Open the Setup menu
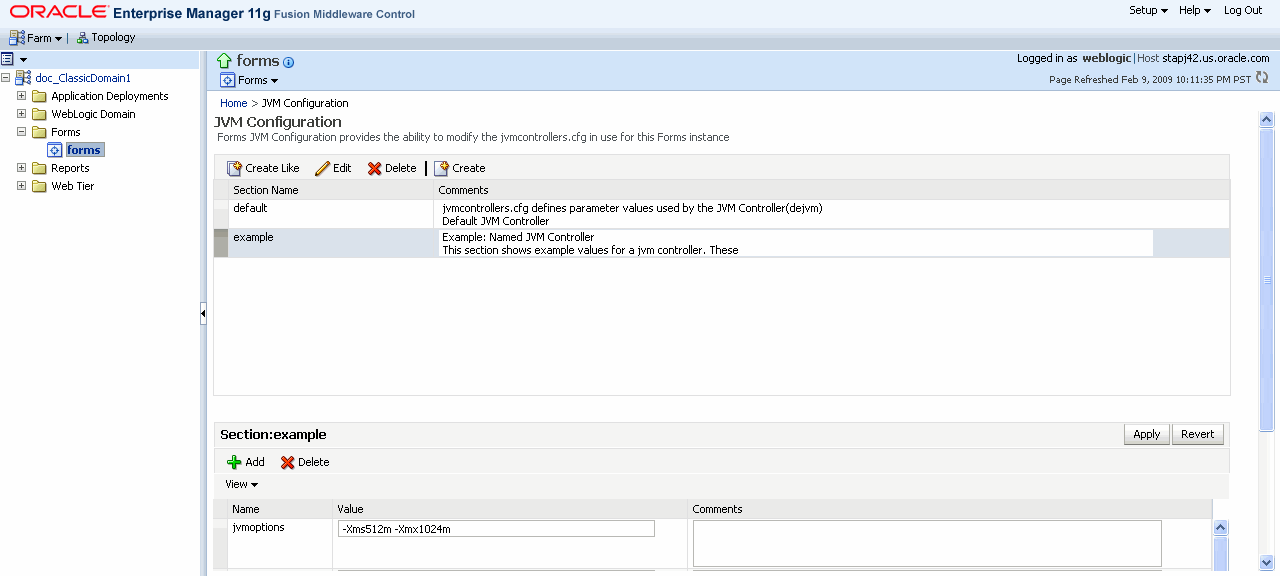 (1147, 10)
